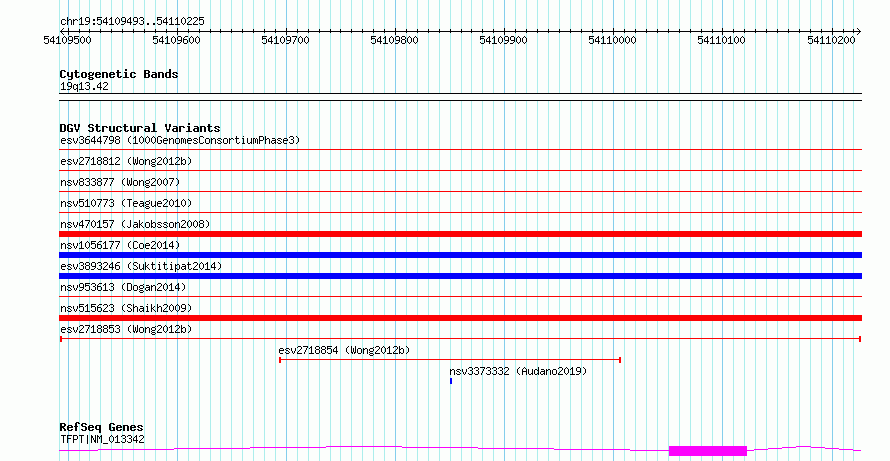Click the 54109900 ruler tick label
The height and width of the screenshot is (461, 890).
(503, 40)
